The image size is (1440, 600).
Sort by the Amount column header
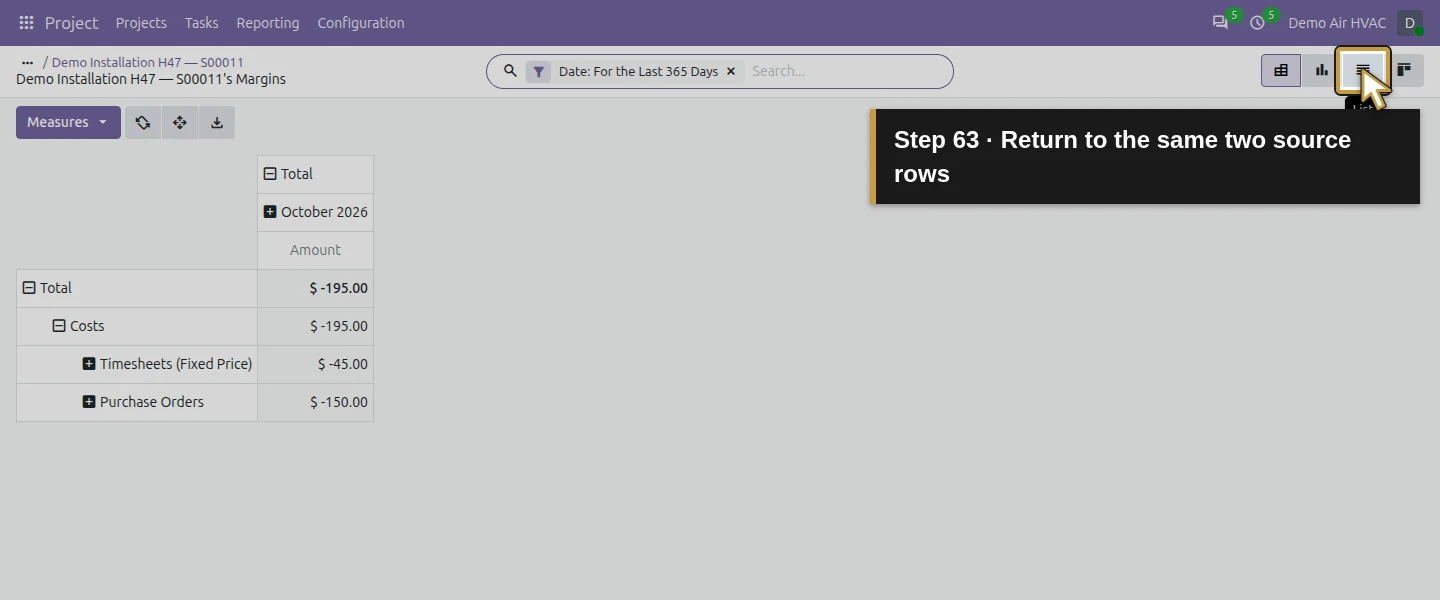click(x=315, y=250)
